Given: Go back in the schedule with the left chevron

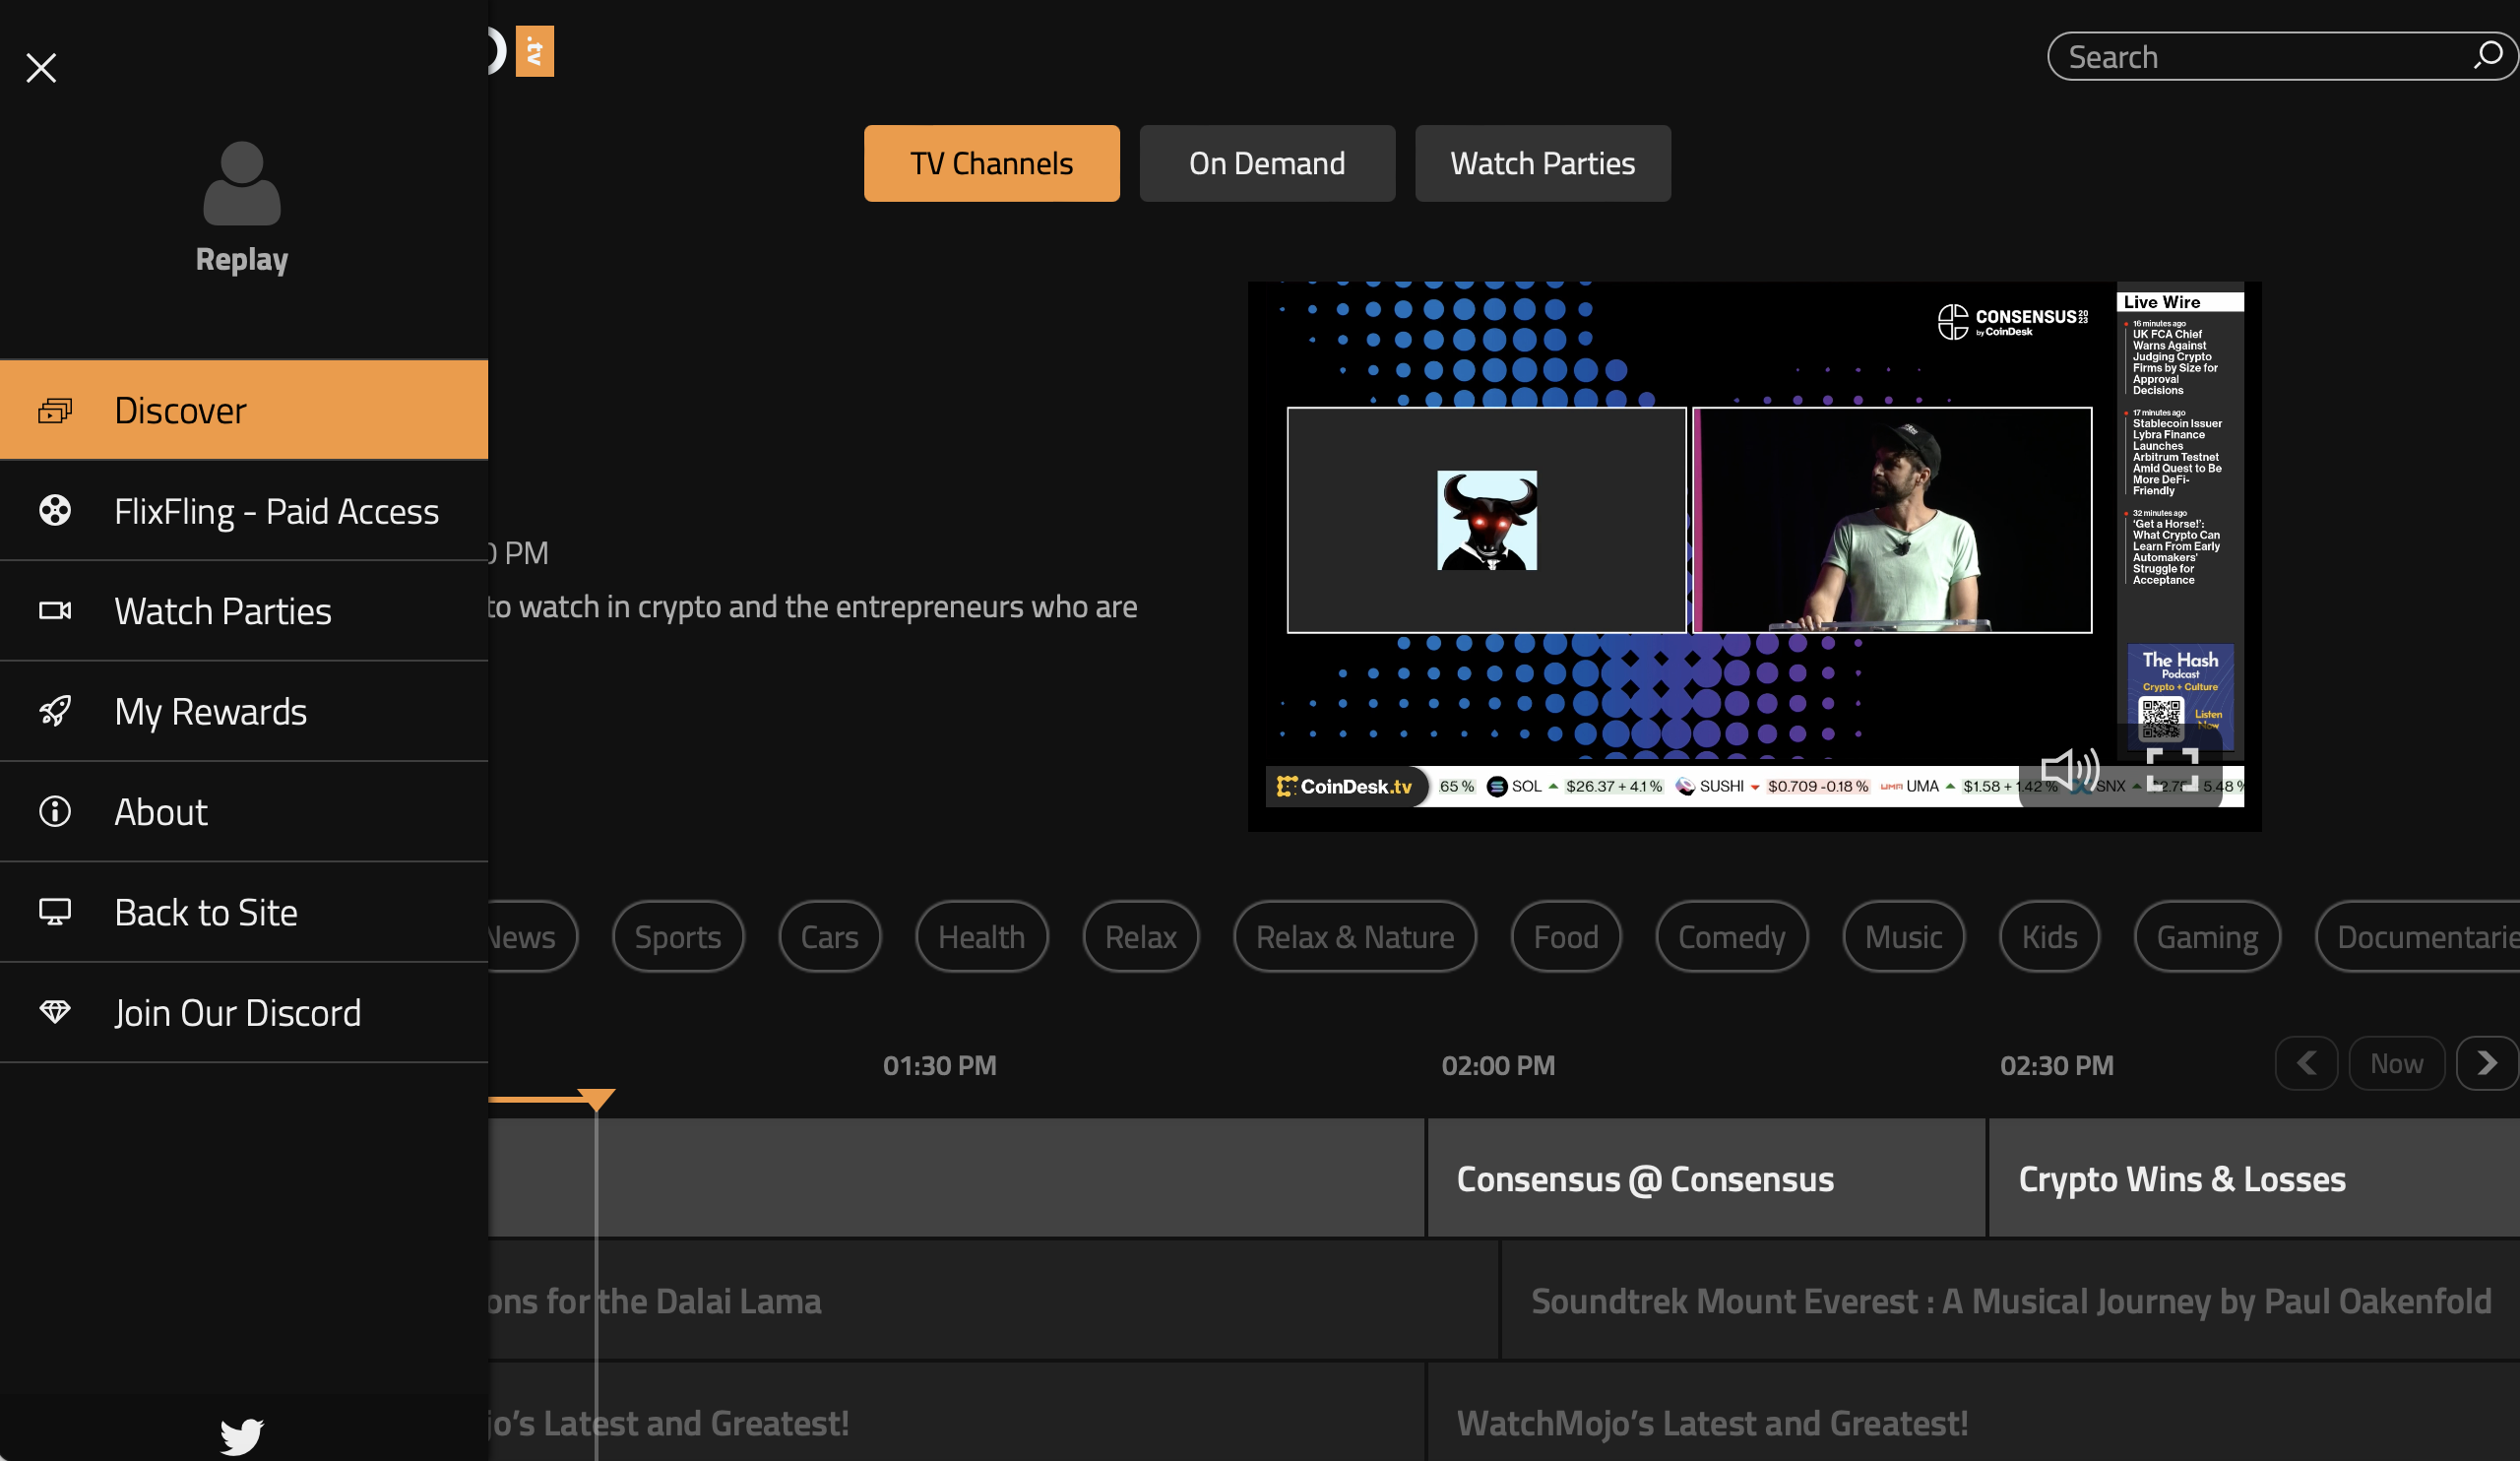Looking at the screenshot, I should pos(2306,1063).
